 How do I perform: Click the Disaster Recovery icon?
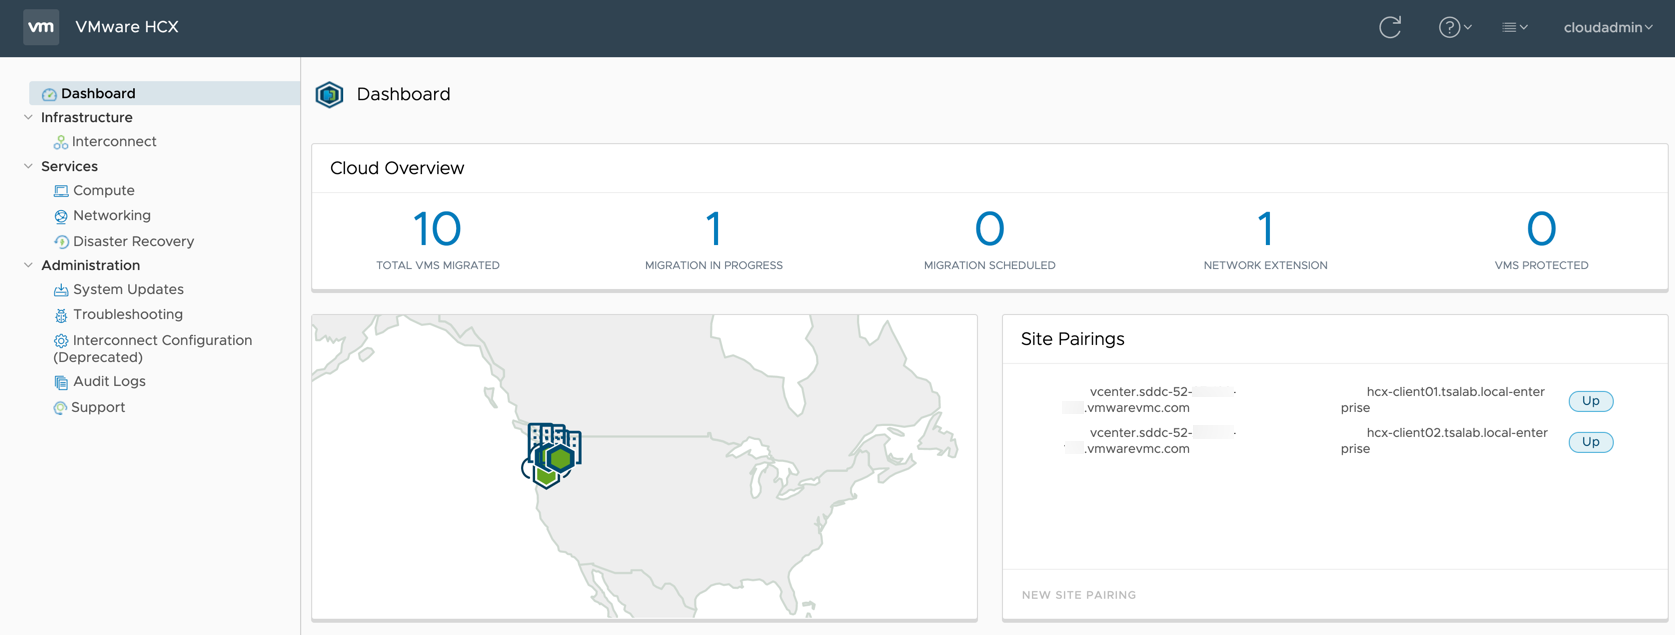61,242
